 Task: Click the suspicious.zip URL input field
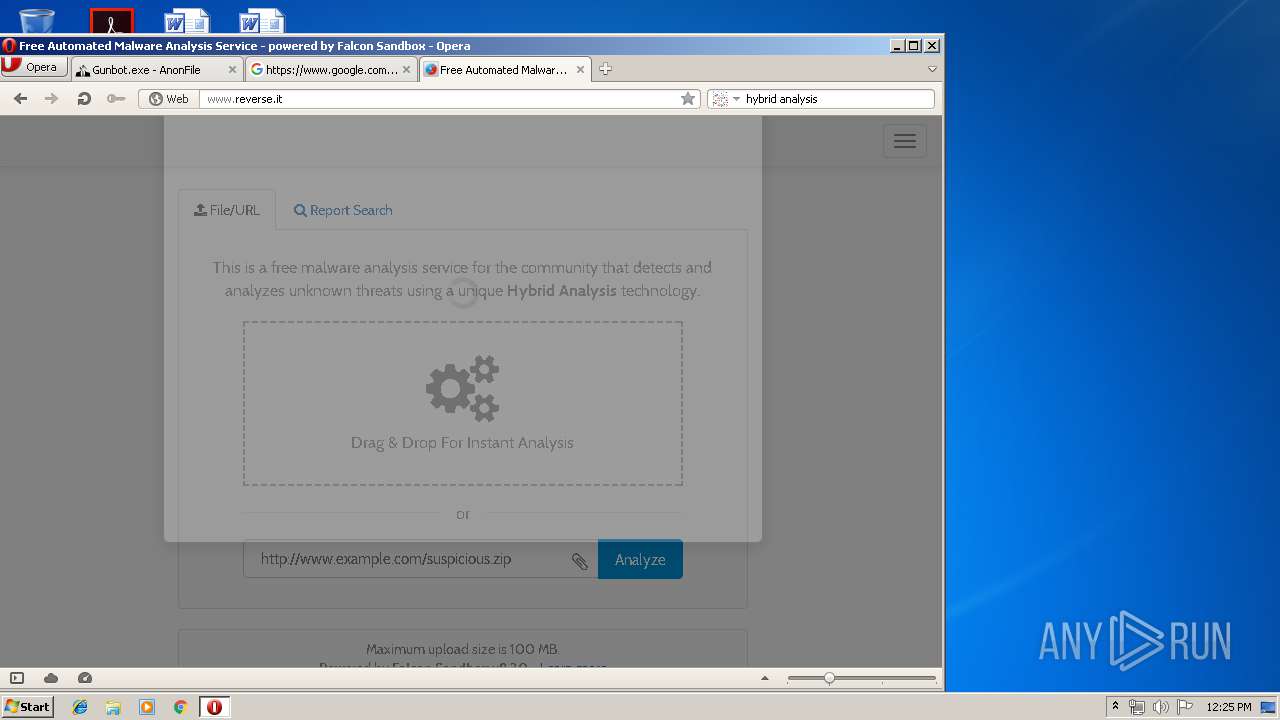[420, 559]
